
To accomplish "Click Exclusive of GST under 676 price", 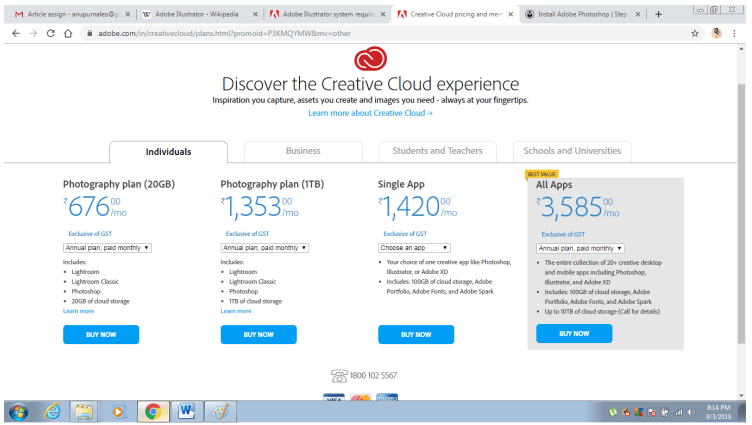I will (90, 234).
